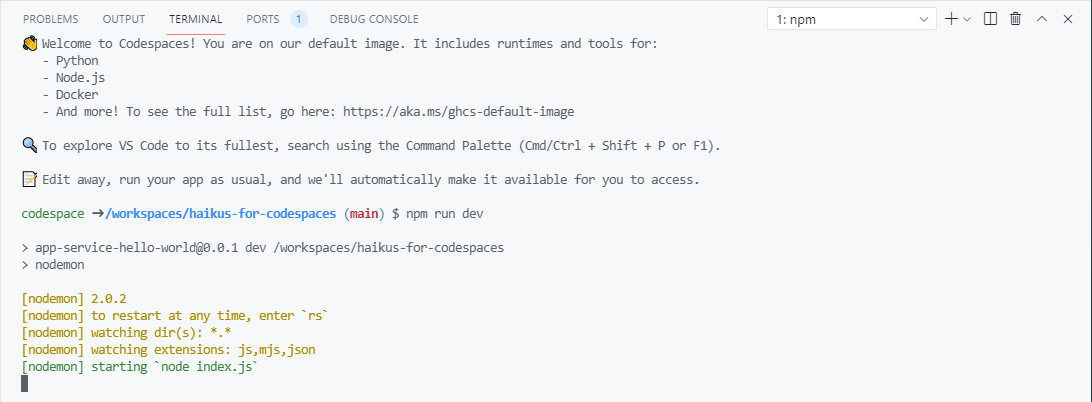Switch to the Problems tab

click(x=50, y=19)
